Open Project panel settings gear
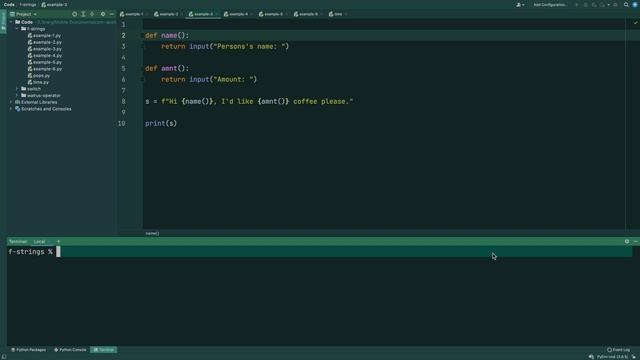This screenshot has width=640, height=360. pos(103,14)
